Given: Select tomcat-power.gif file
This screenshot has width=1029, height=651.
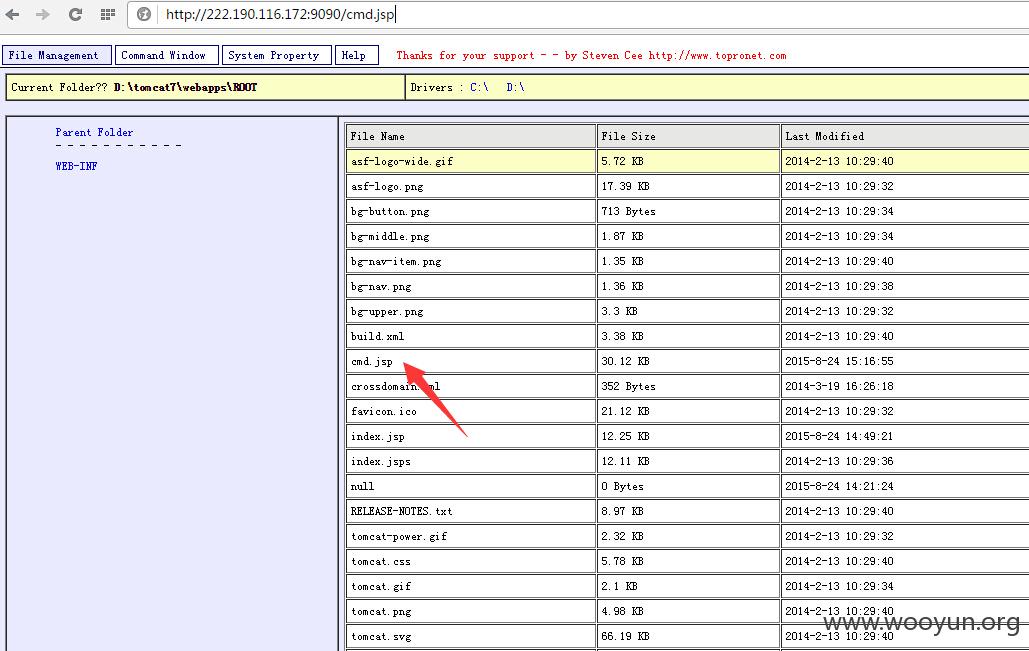Looking at the screenshot, I should tap(399, 536).
